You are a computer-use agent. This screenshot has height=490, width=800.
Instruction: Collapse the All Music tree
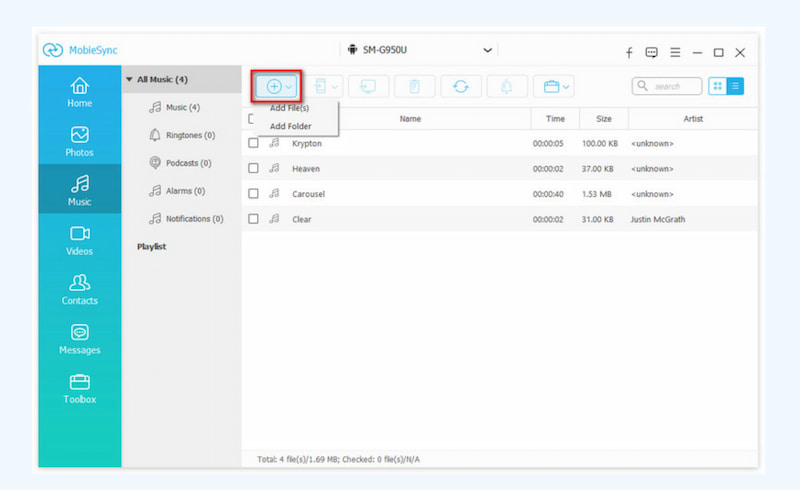[129, 79]
